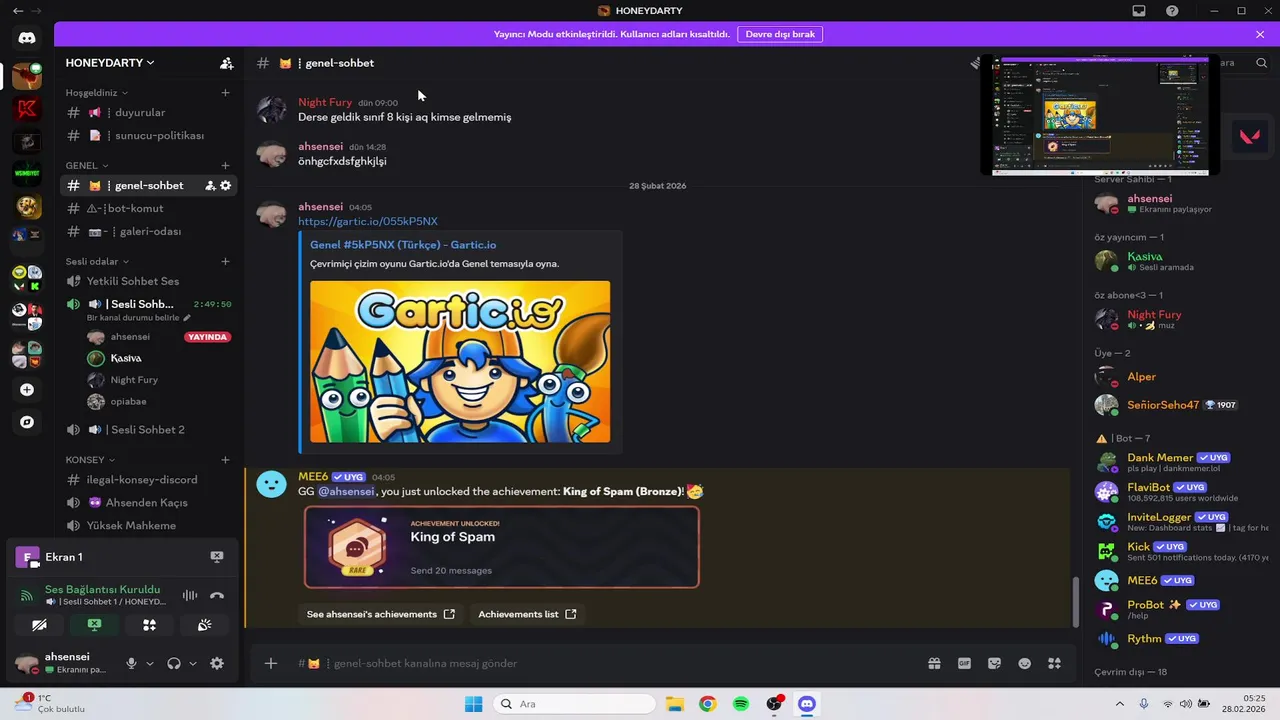Open output device options arrow beside headphones
Image resolution: width=1280 pixels, height=720 pixels.
click(x=193, y=663)
